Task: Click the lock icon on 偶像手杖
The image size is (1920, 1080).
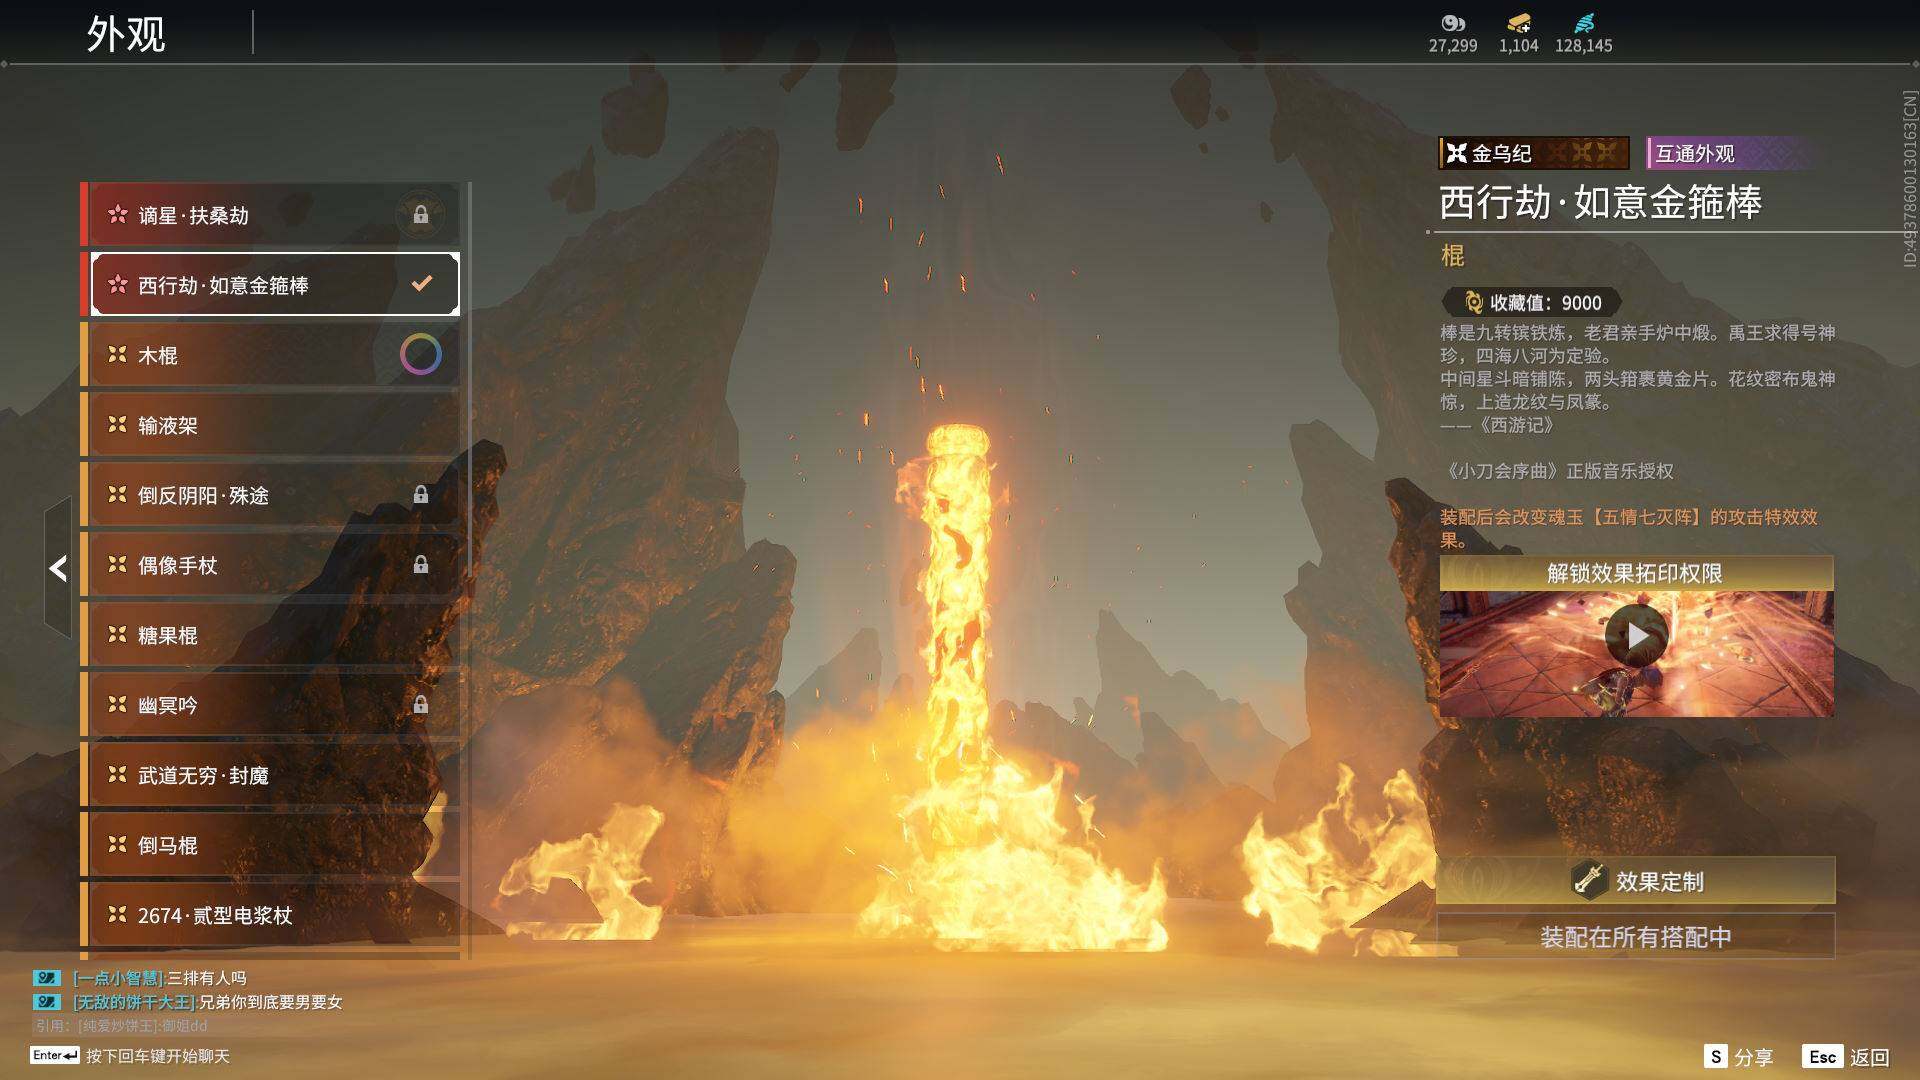Action: point(421,565)
